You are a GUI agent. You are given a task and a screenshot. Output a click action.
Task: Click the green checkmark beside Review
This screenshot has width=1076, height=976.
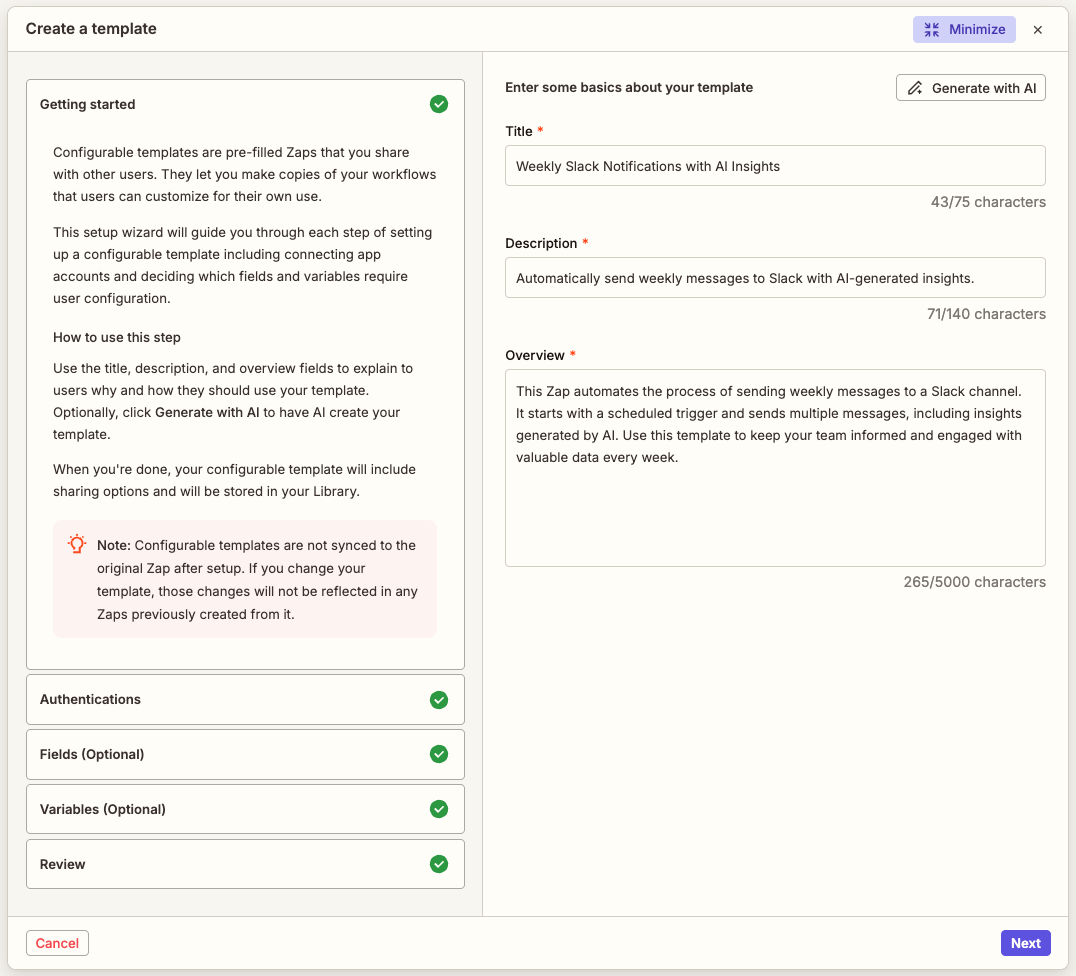tap(438, 864)
